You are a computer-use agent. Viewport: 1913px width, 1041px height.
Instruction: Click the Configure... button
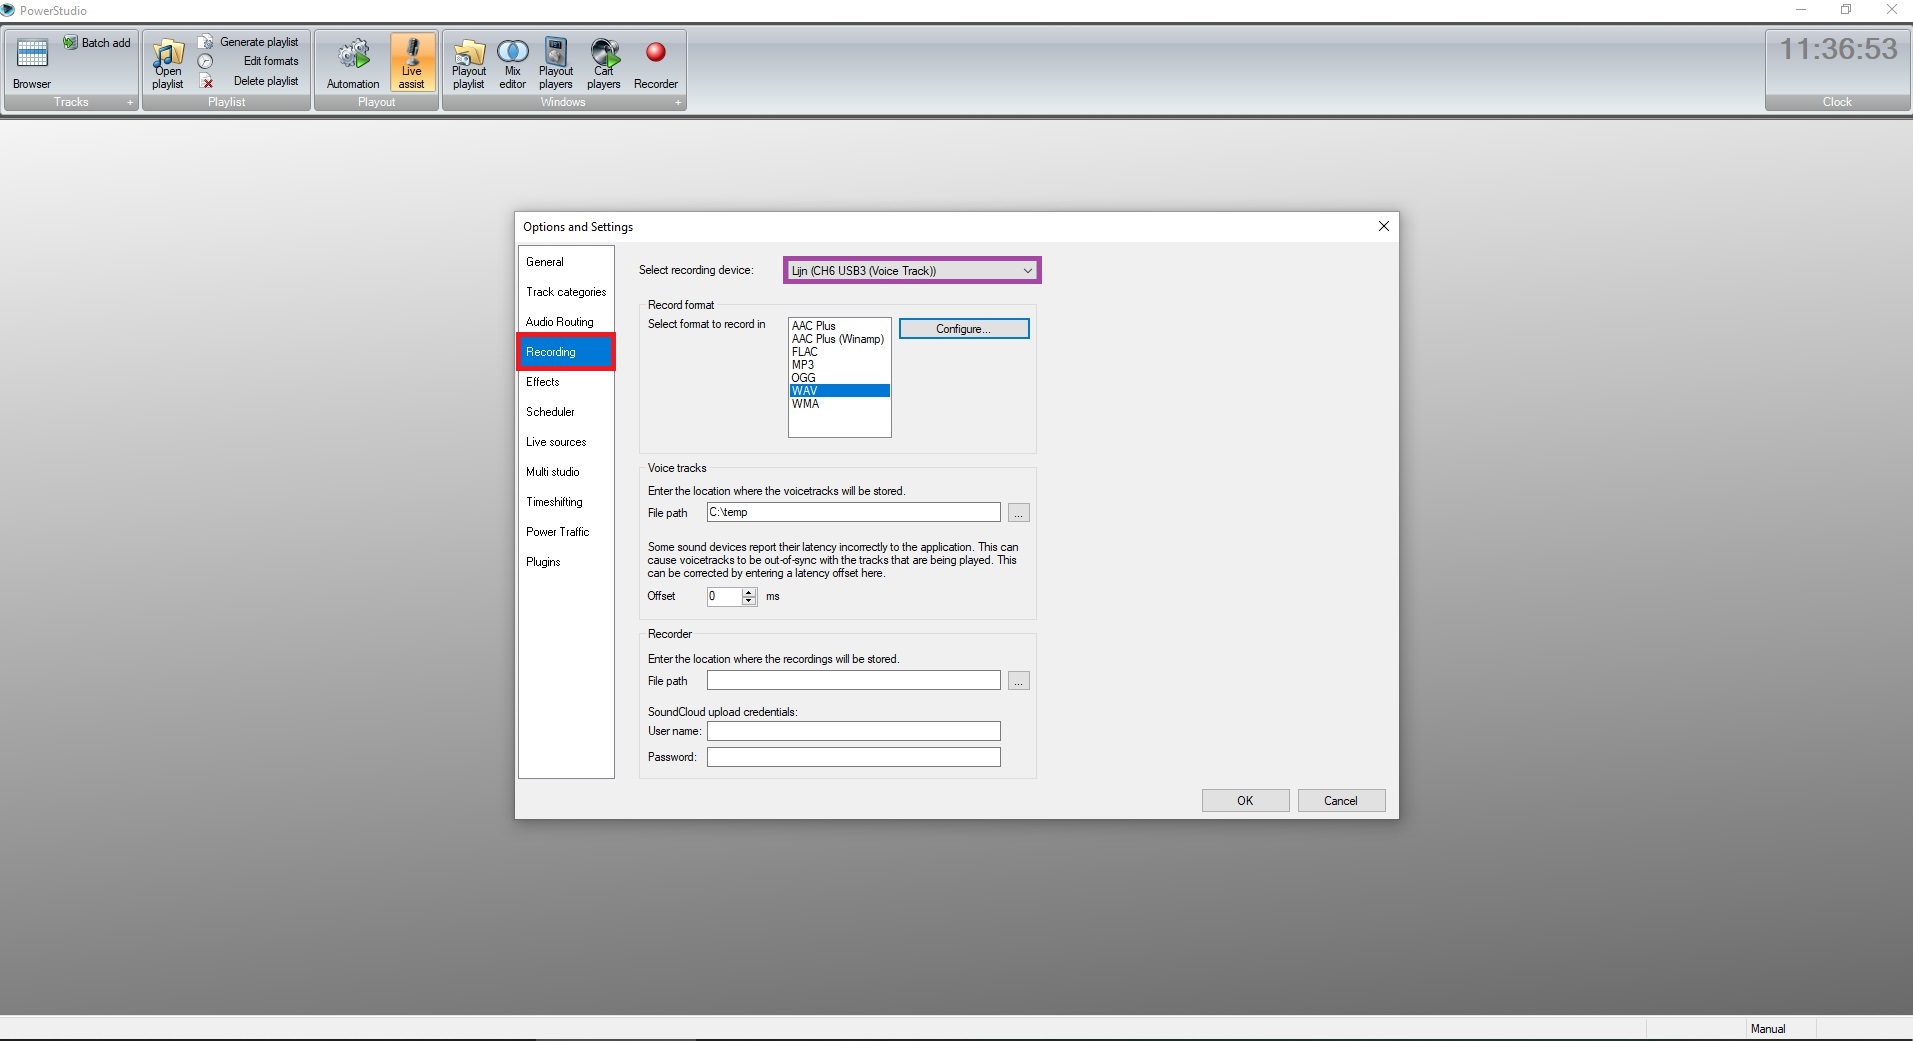click(x=963, y=329)
